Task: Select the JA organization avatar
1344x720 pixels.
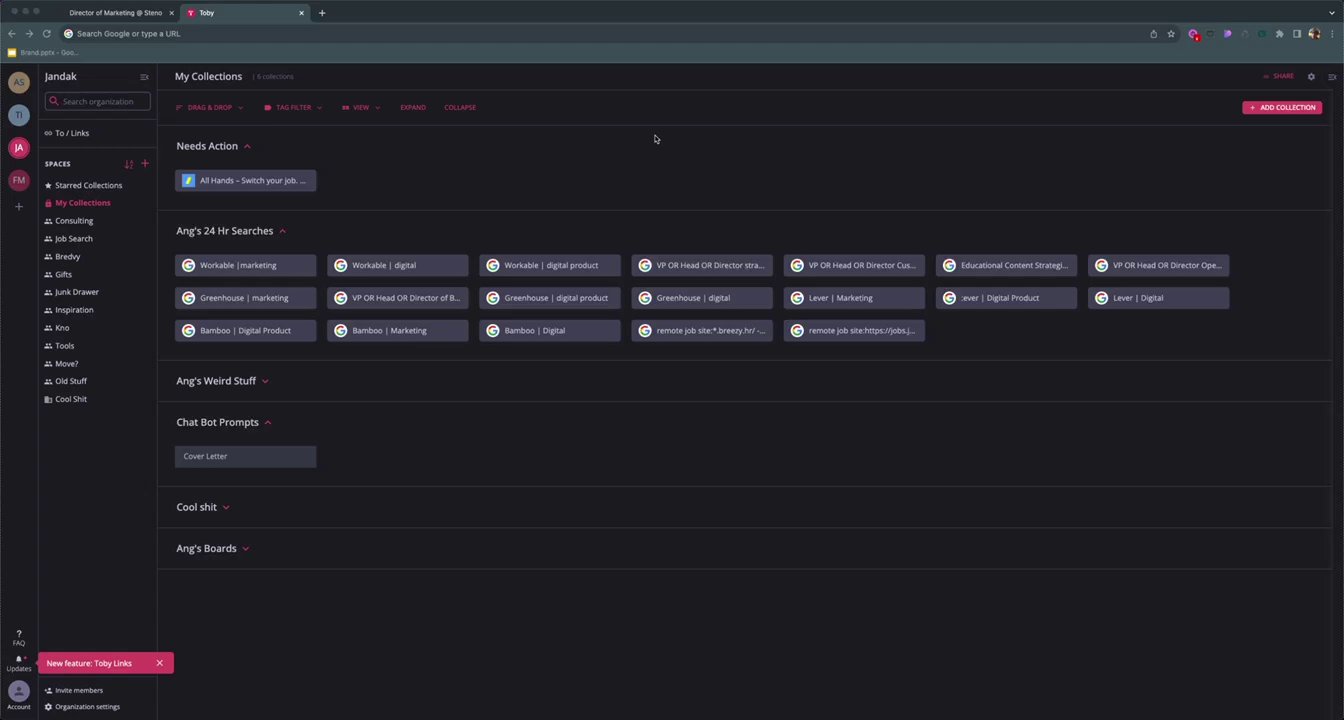Action: click(18, 147)
